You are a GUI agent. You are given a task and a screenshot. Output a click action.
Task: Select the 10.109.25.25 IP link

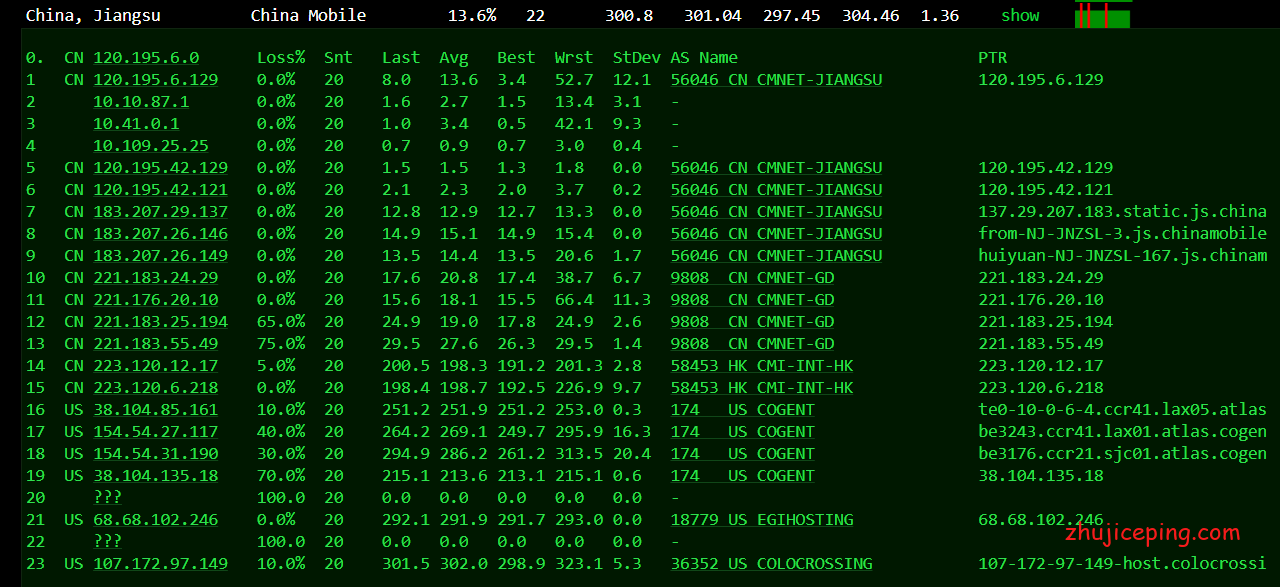click(150, 146)
